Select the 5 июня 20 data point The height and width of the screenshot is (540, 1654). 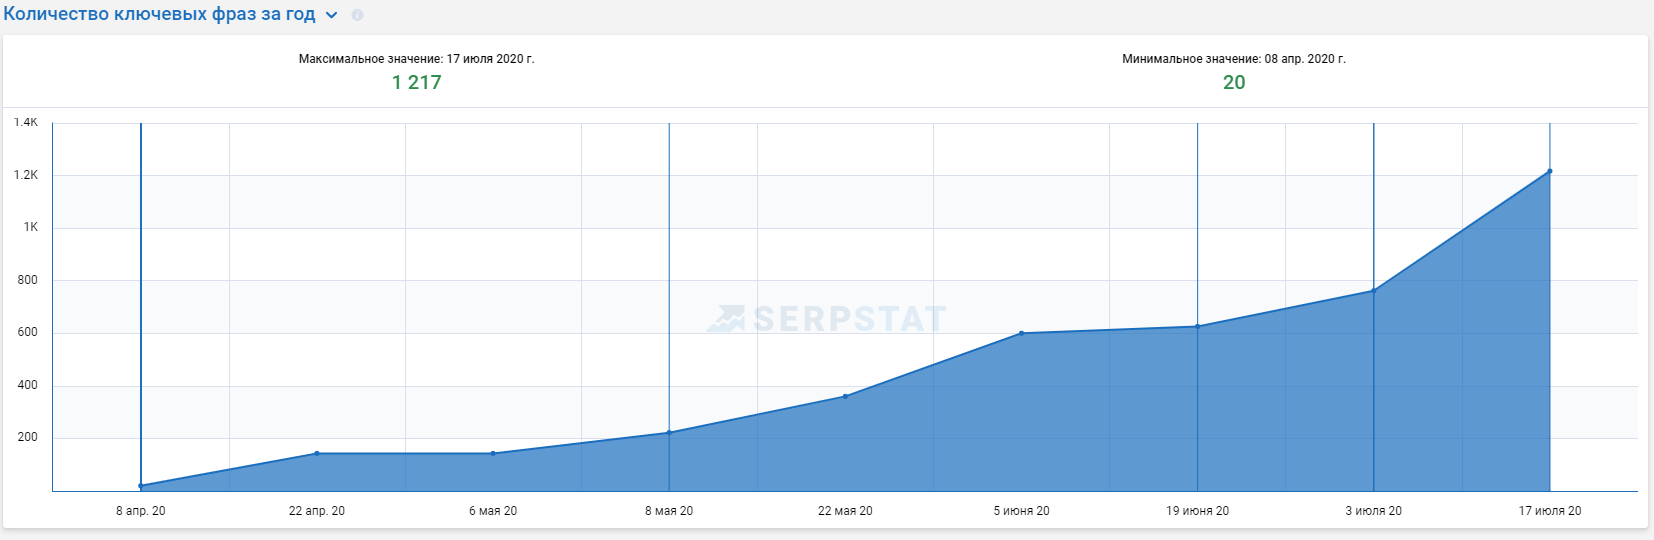click(x=1021, y=333)
